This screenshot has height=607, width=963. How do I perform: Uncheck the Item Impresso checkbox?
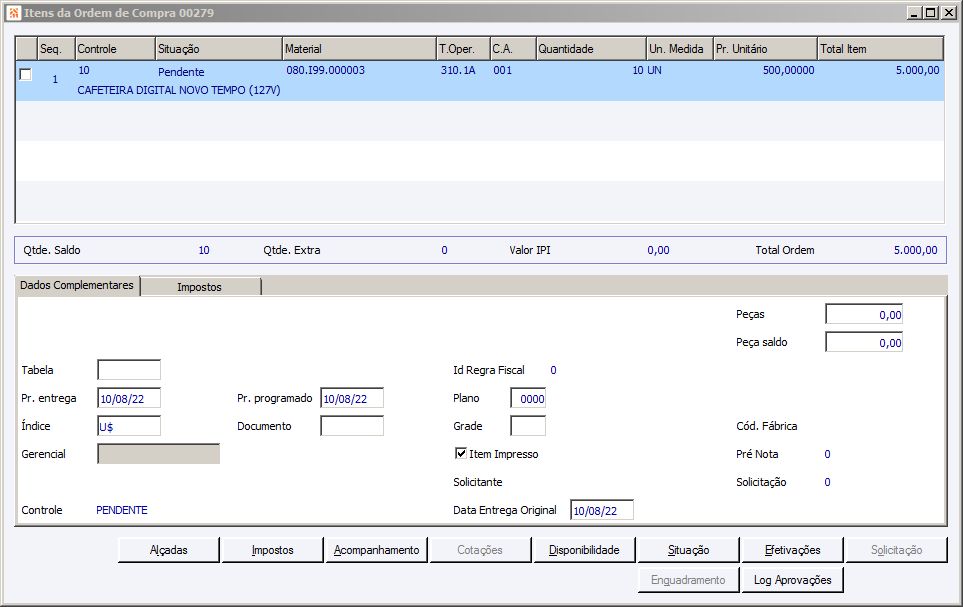[461, 454]
